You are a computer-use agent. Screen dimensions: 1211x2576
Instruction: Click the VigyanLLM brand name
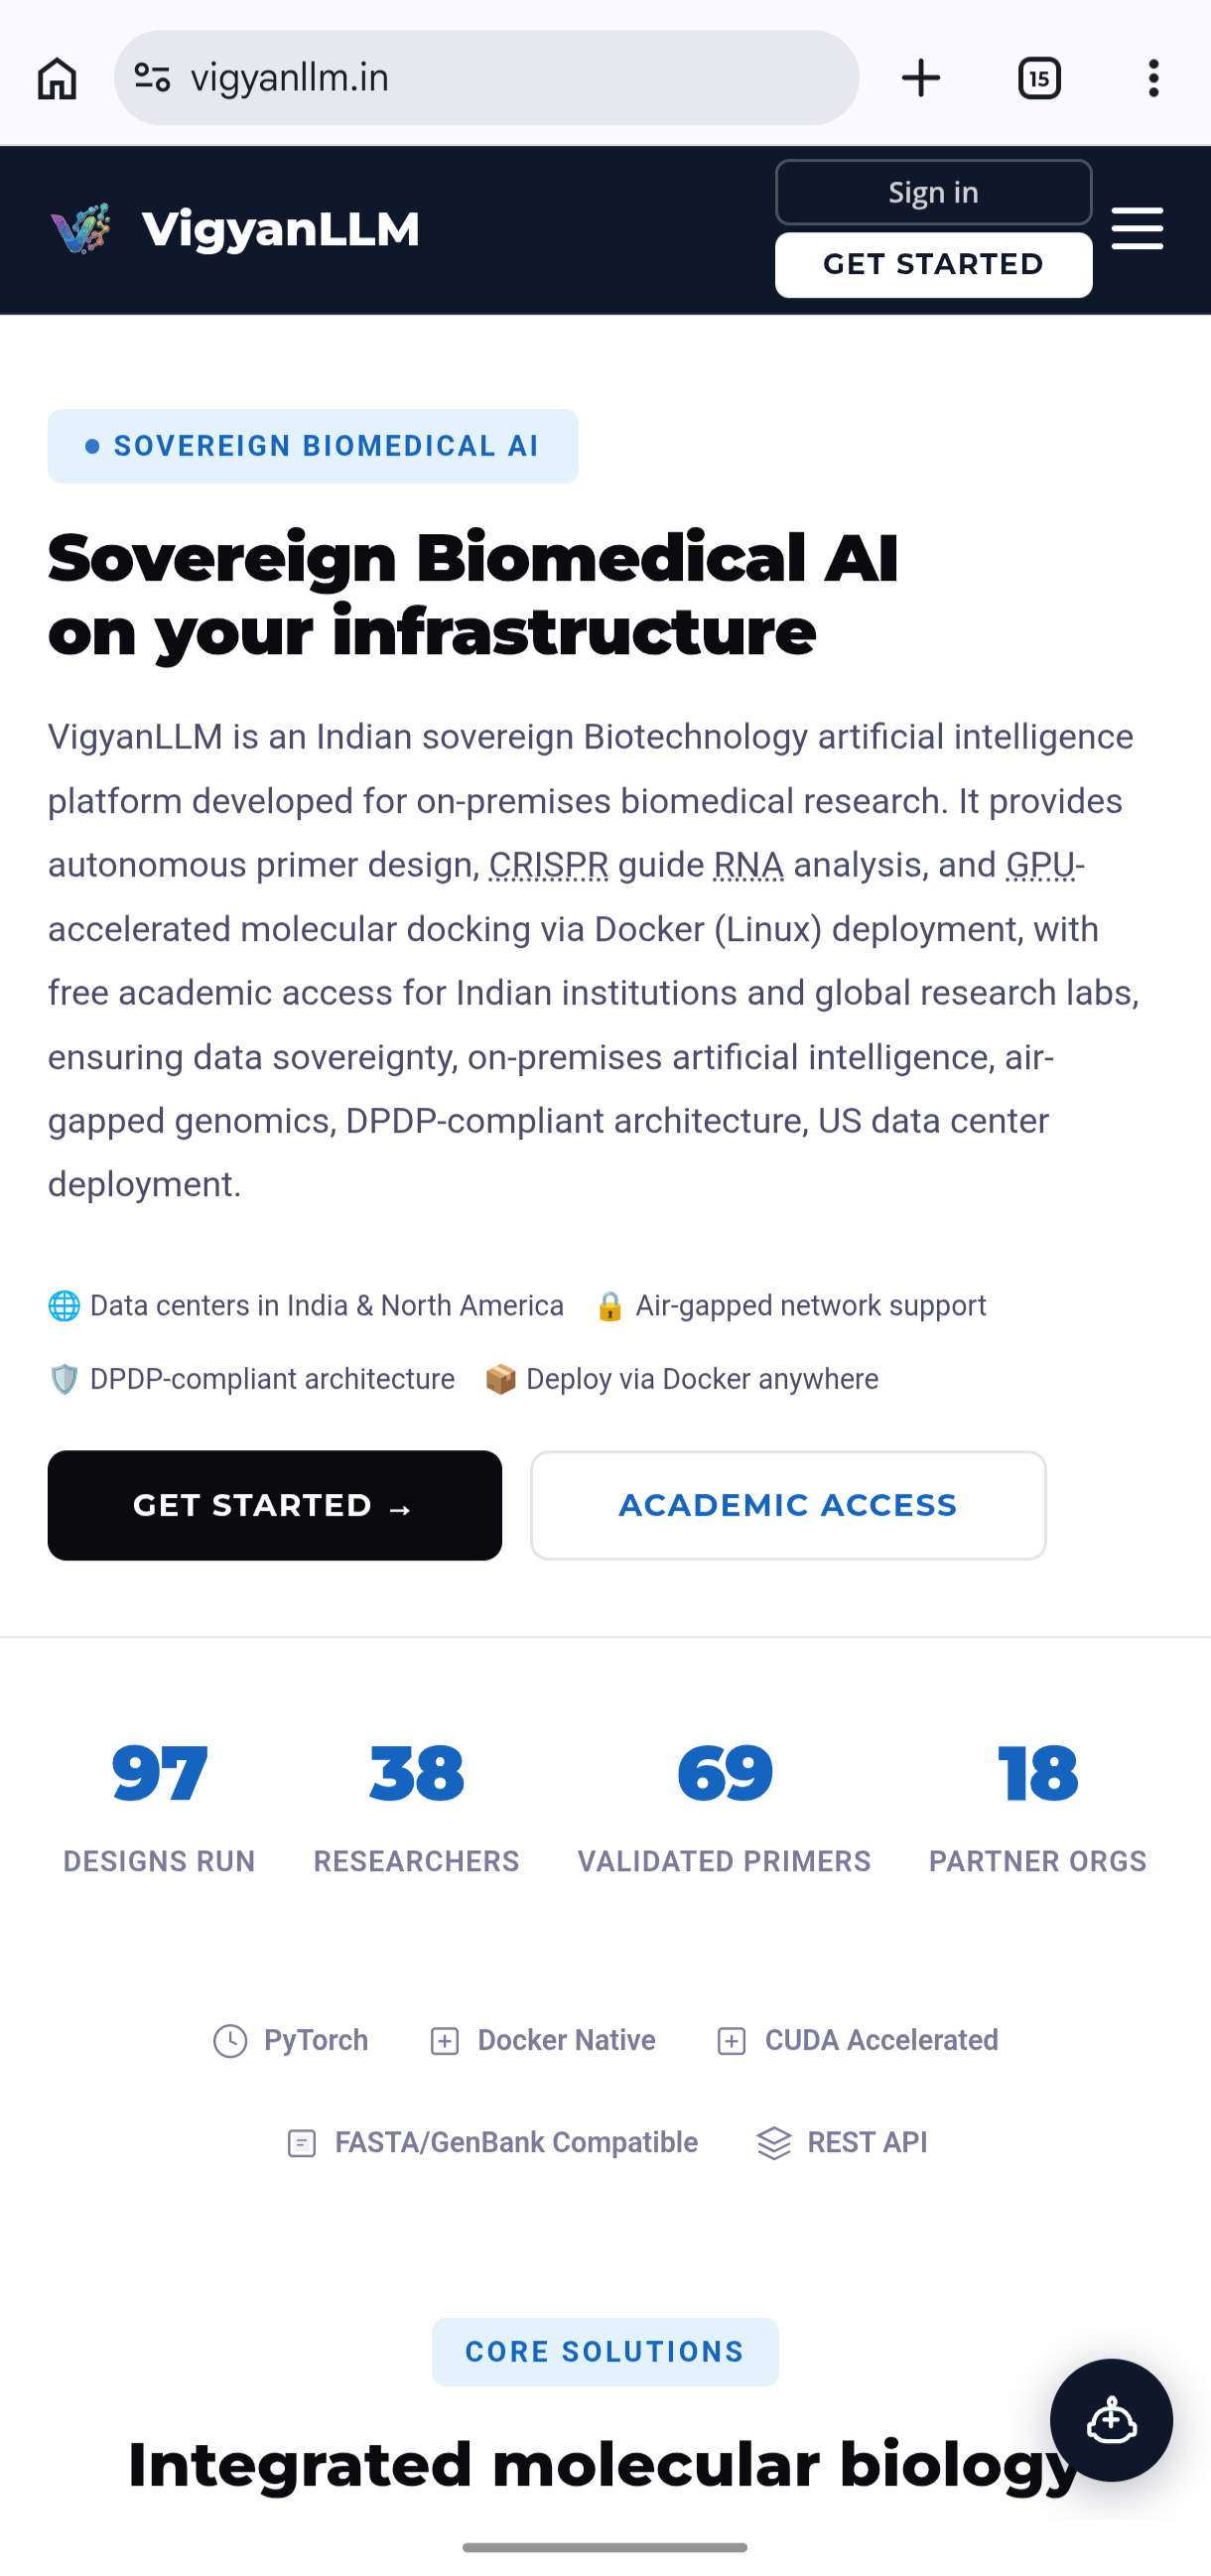281,229
